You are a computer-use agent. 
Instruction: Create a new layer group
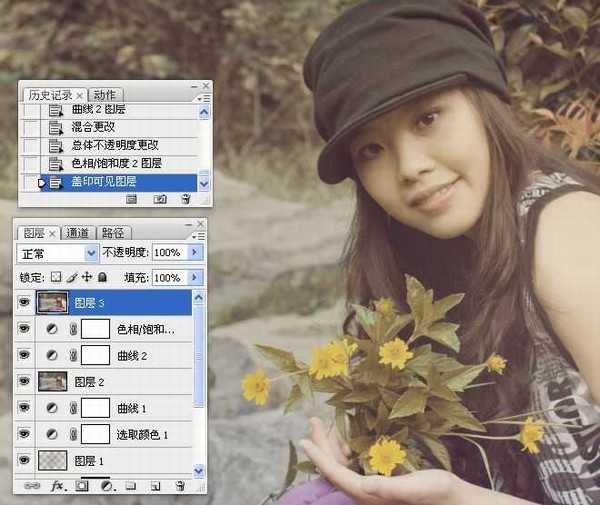point(131,486)
